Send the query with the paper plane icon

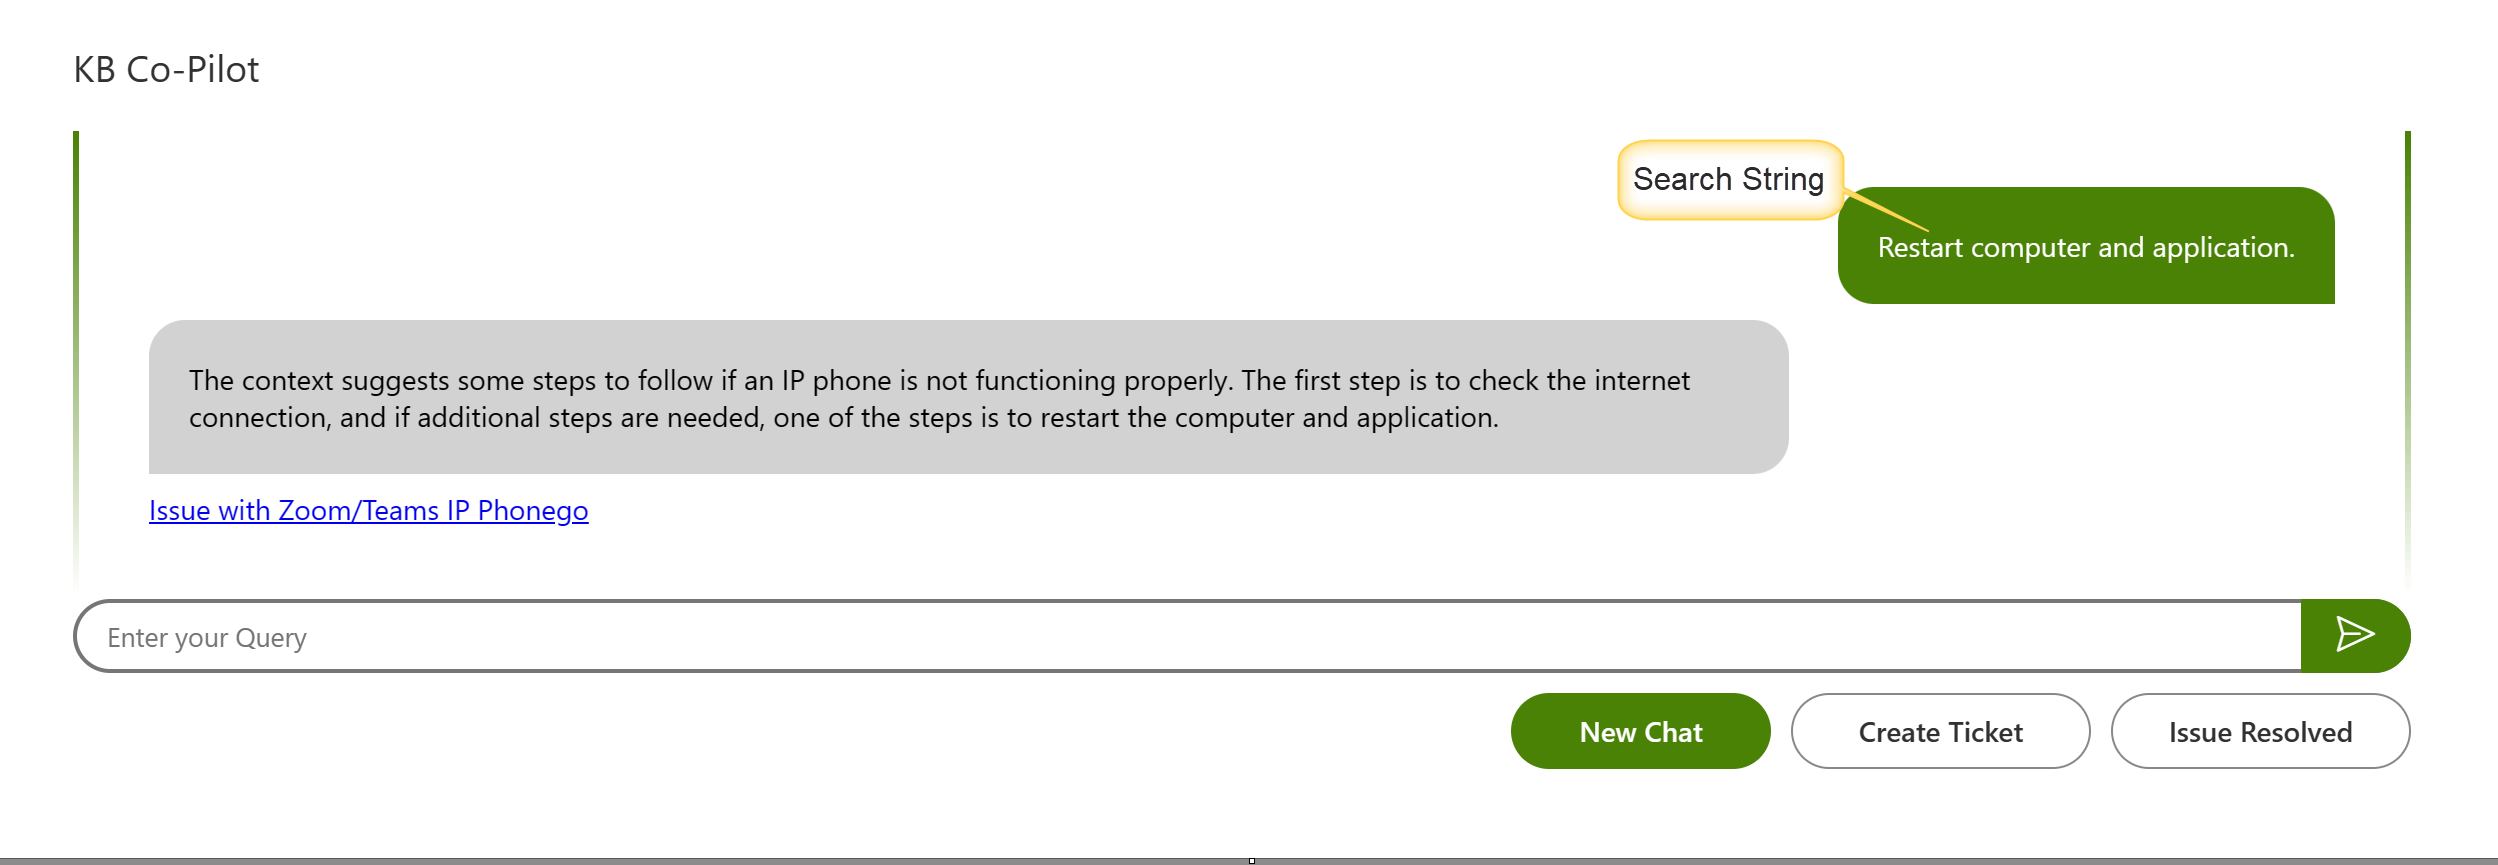[2354, 635]
